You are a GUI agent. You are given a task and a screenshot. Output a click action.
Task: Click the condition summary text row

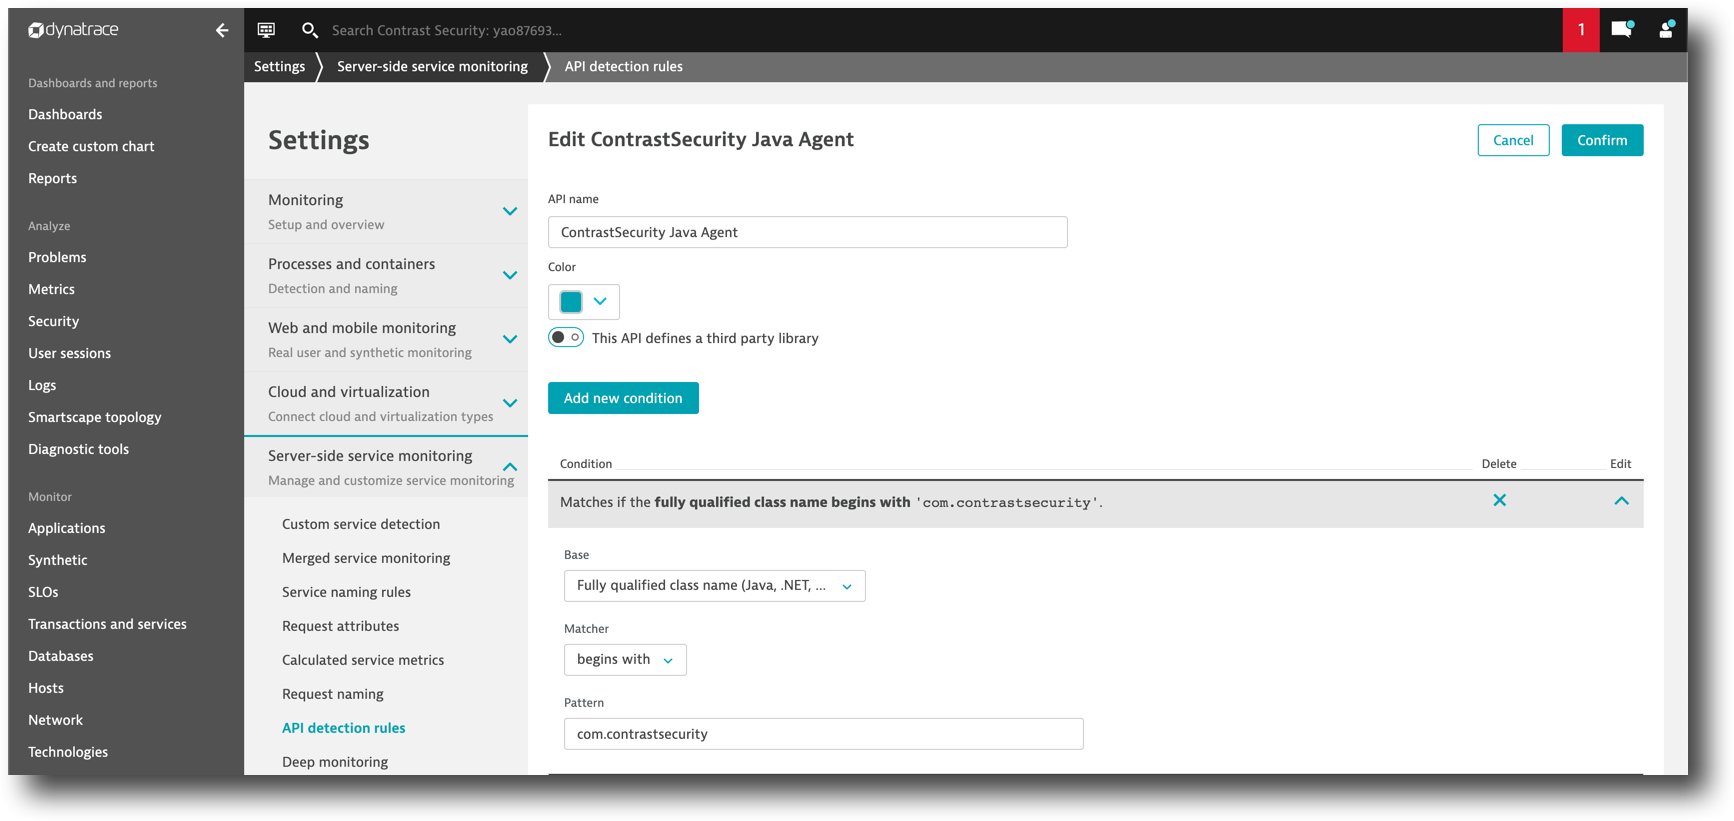tap(831, 502)
